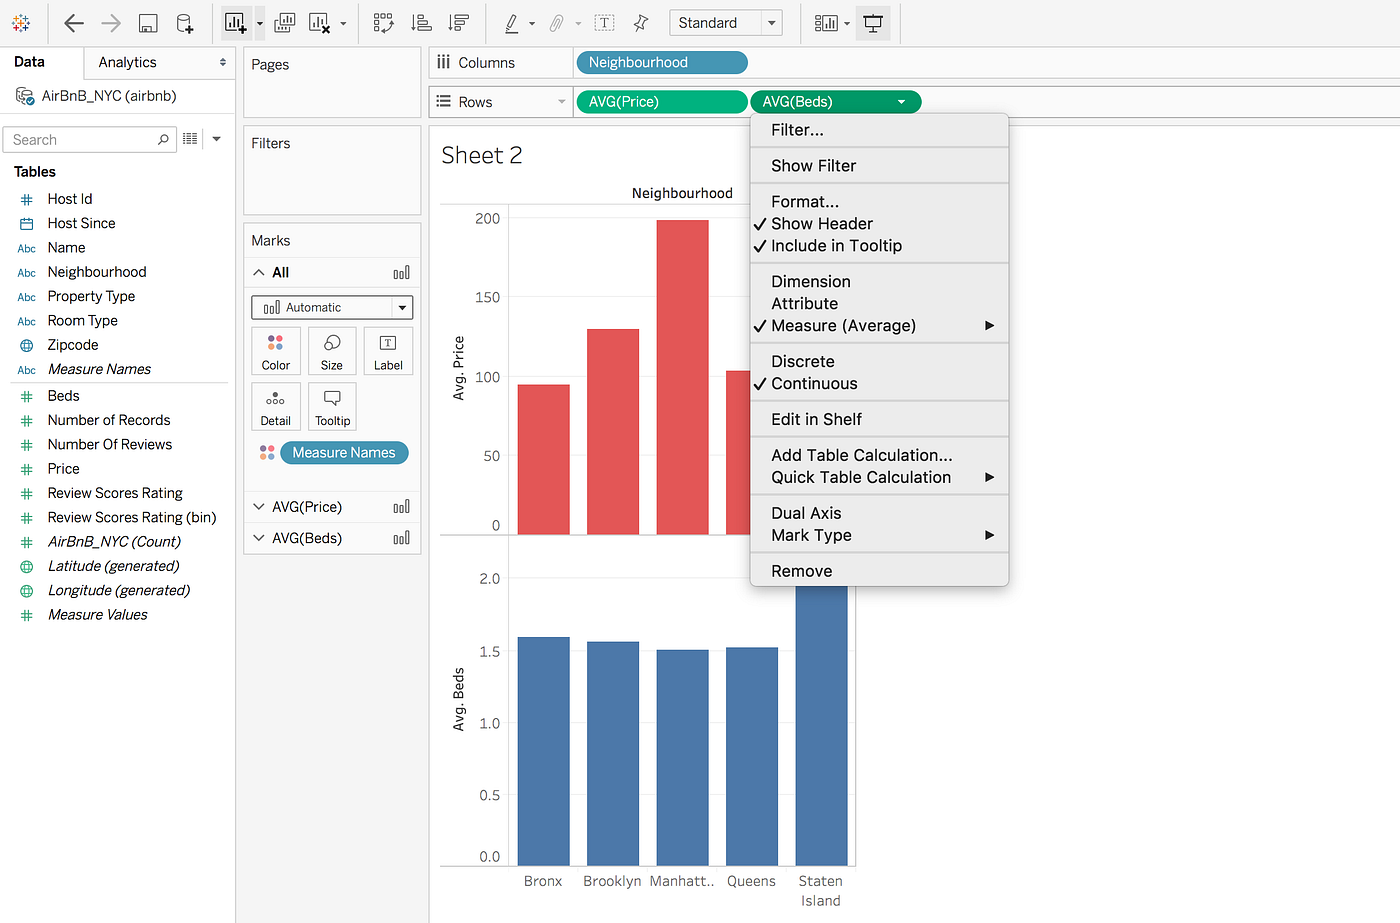The height and width of the screenshot is (923, 1400).
Task: Expand the AVG(Beds) marks card
Action: click(x=259, y=538)
